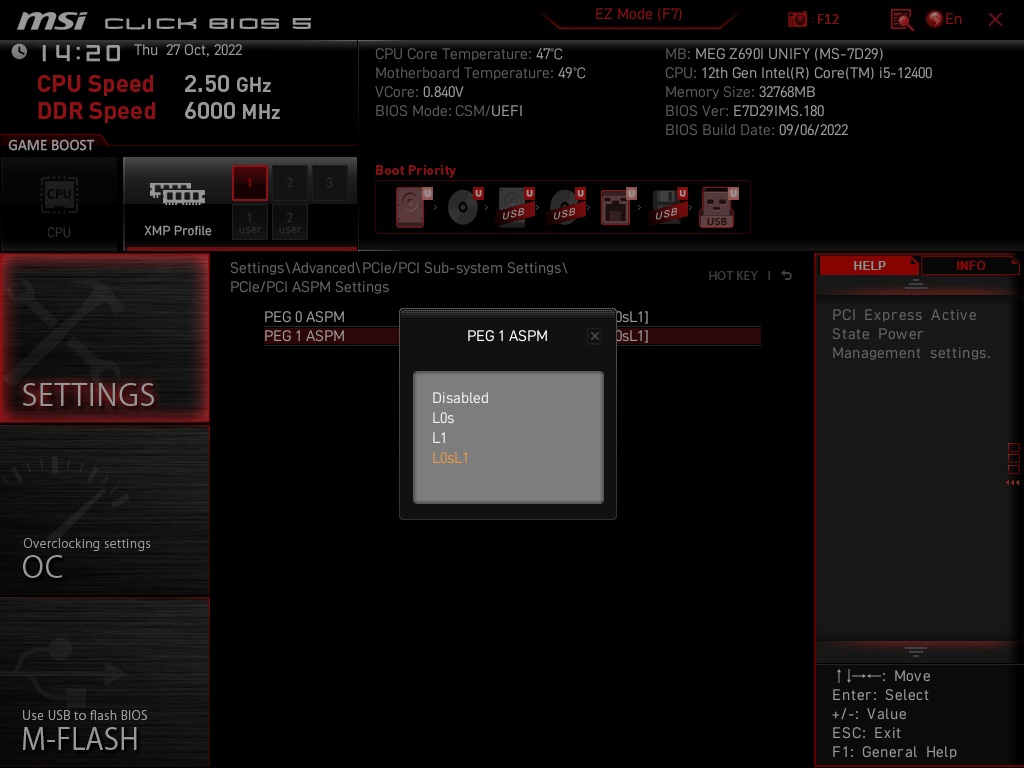Close the PEG 1 ASPM popup
This screenshot has width=1024, height=768.
click(594, 336)
